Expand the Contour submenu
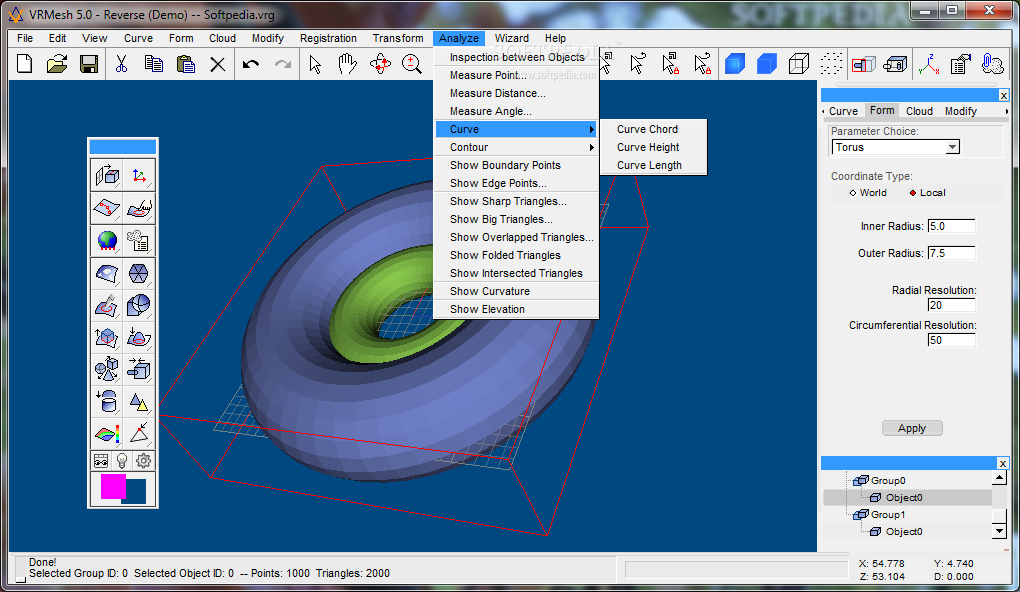 click(x=517, y=148)
